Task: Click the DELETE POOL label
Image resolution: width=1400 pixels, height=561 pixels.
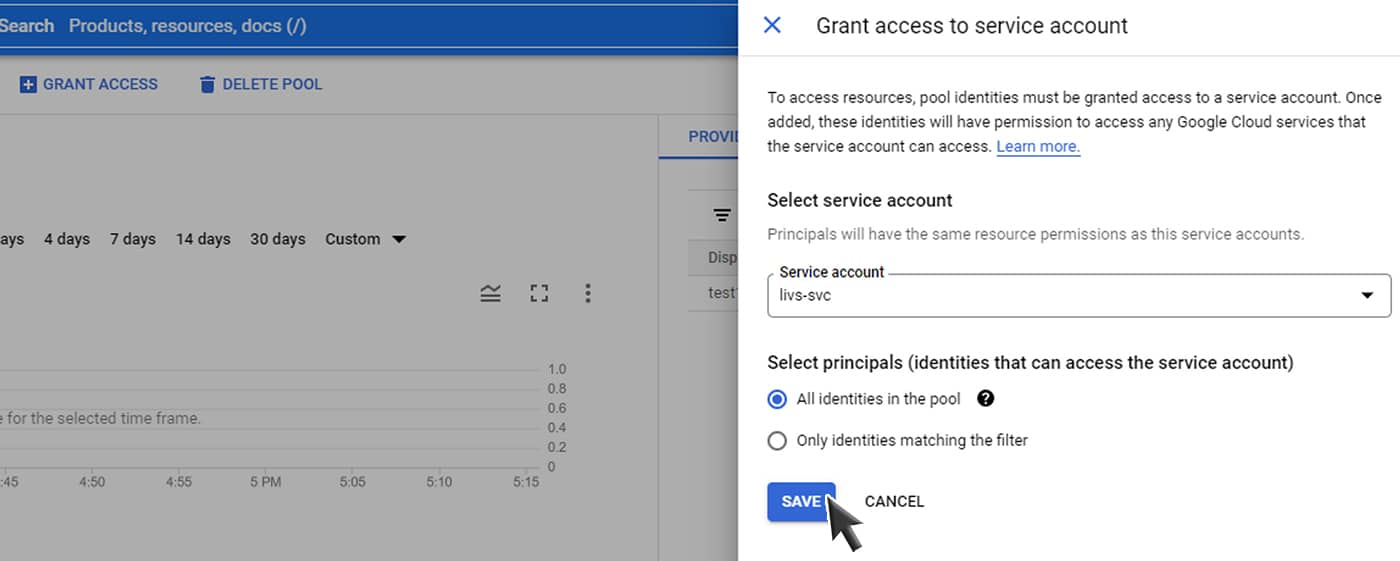Action: click(x=272, y=84)
